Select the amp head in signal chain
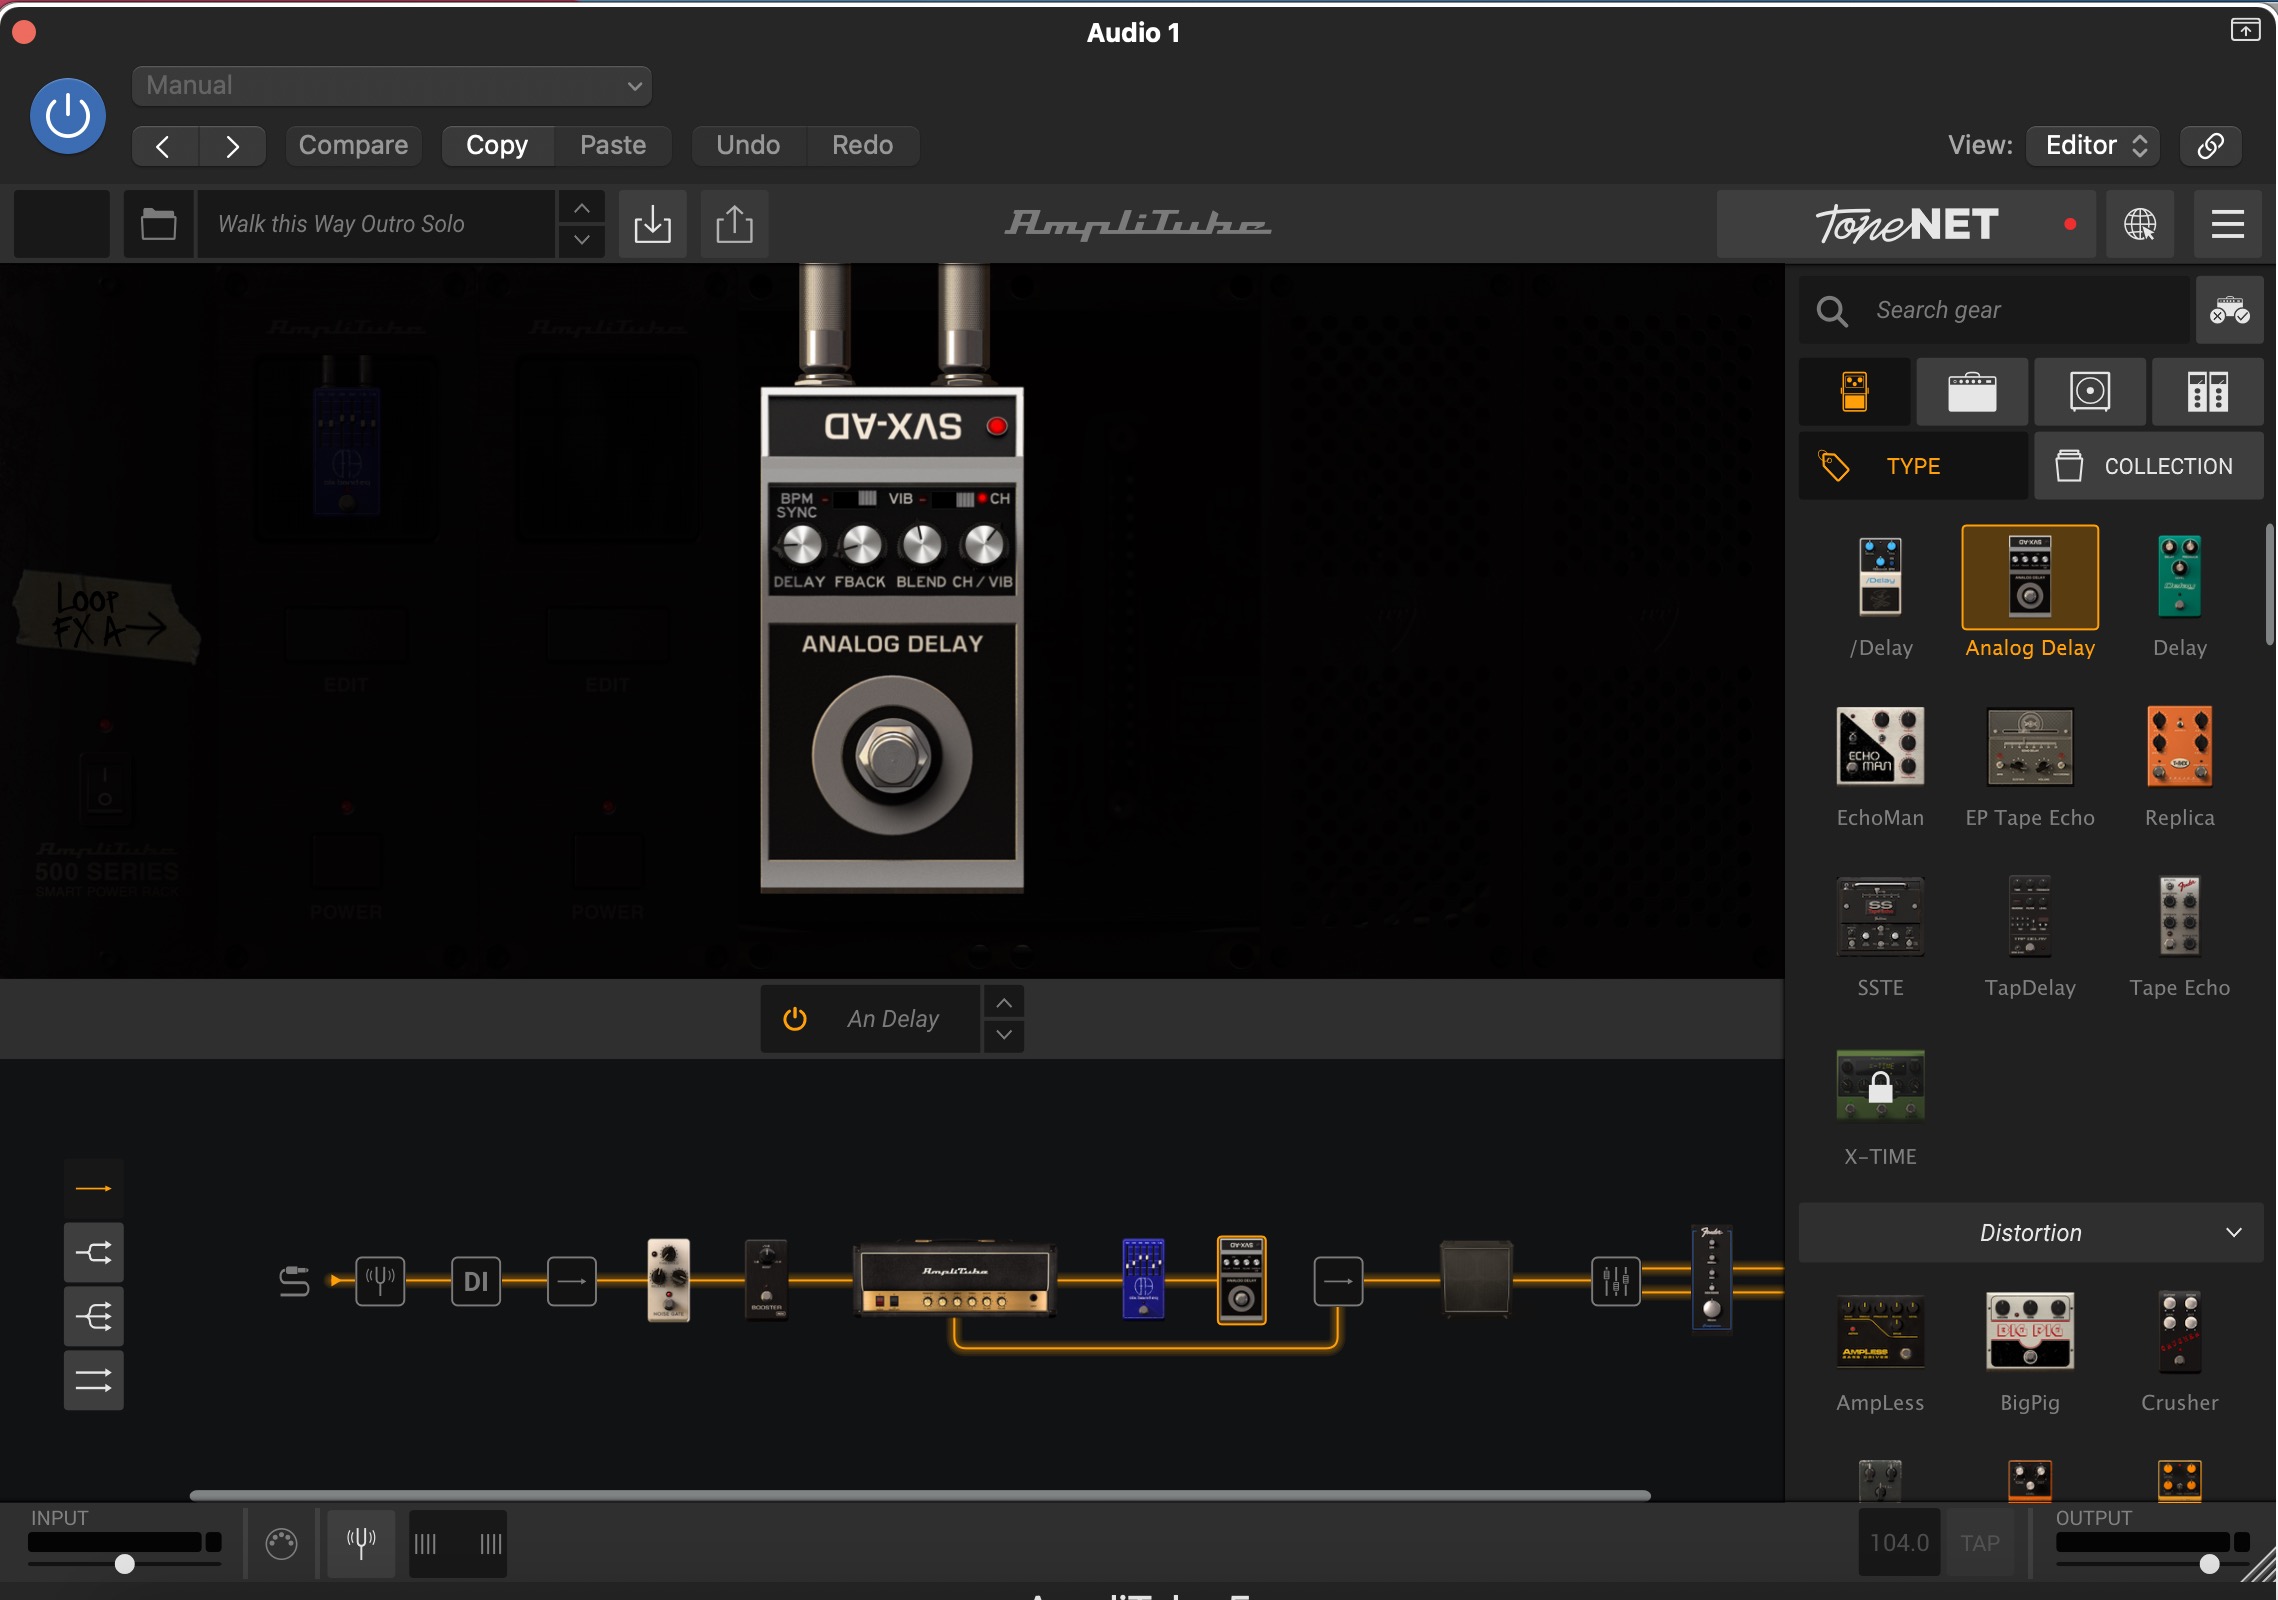The image size is (2278, 1600). (x=955, y=1279)
